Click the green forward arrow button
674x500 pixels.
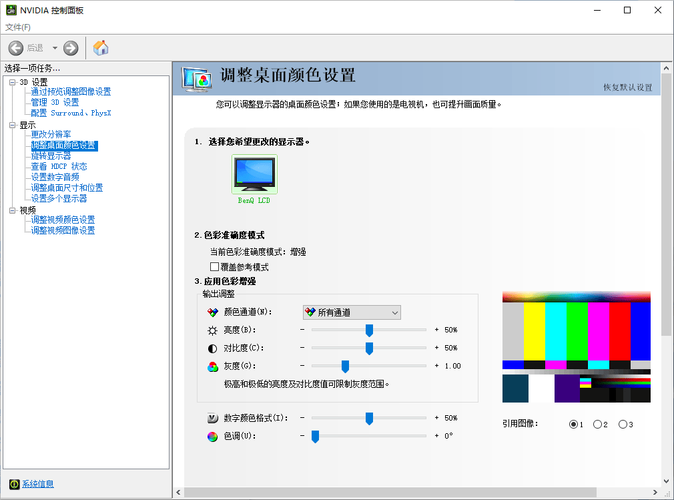(71, 48)
